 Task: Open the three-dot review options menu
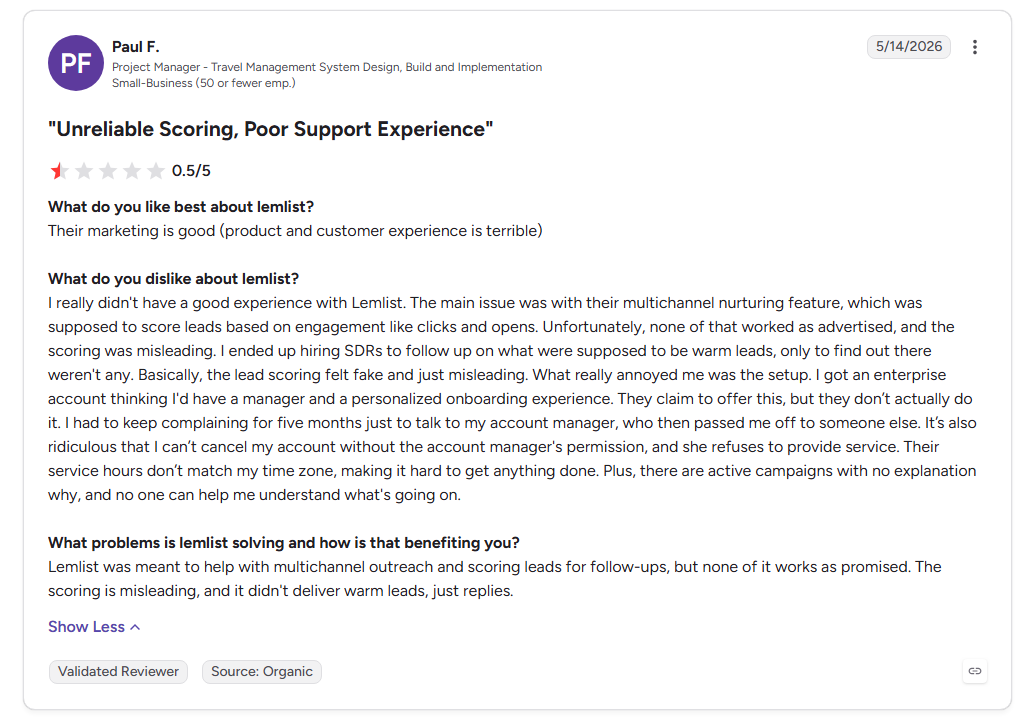click(x=974, y=47)
